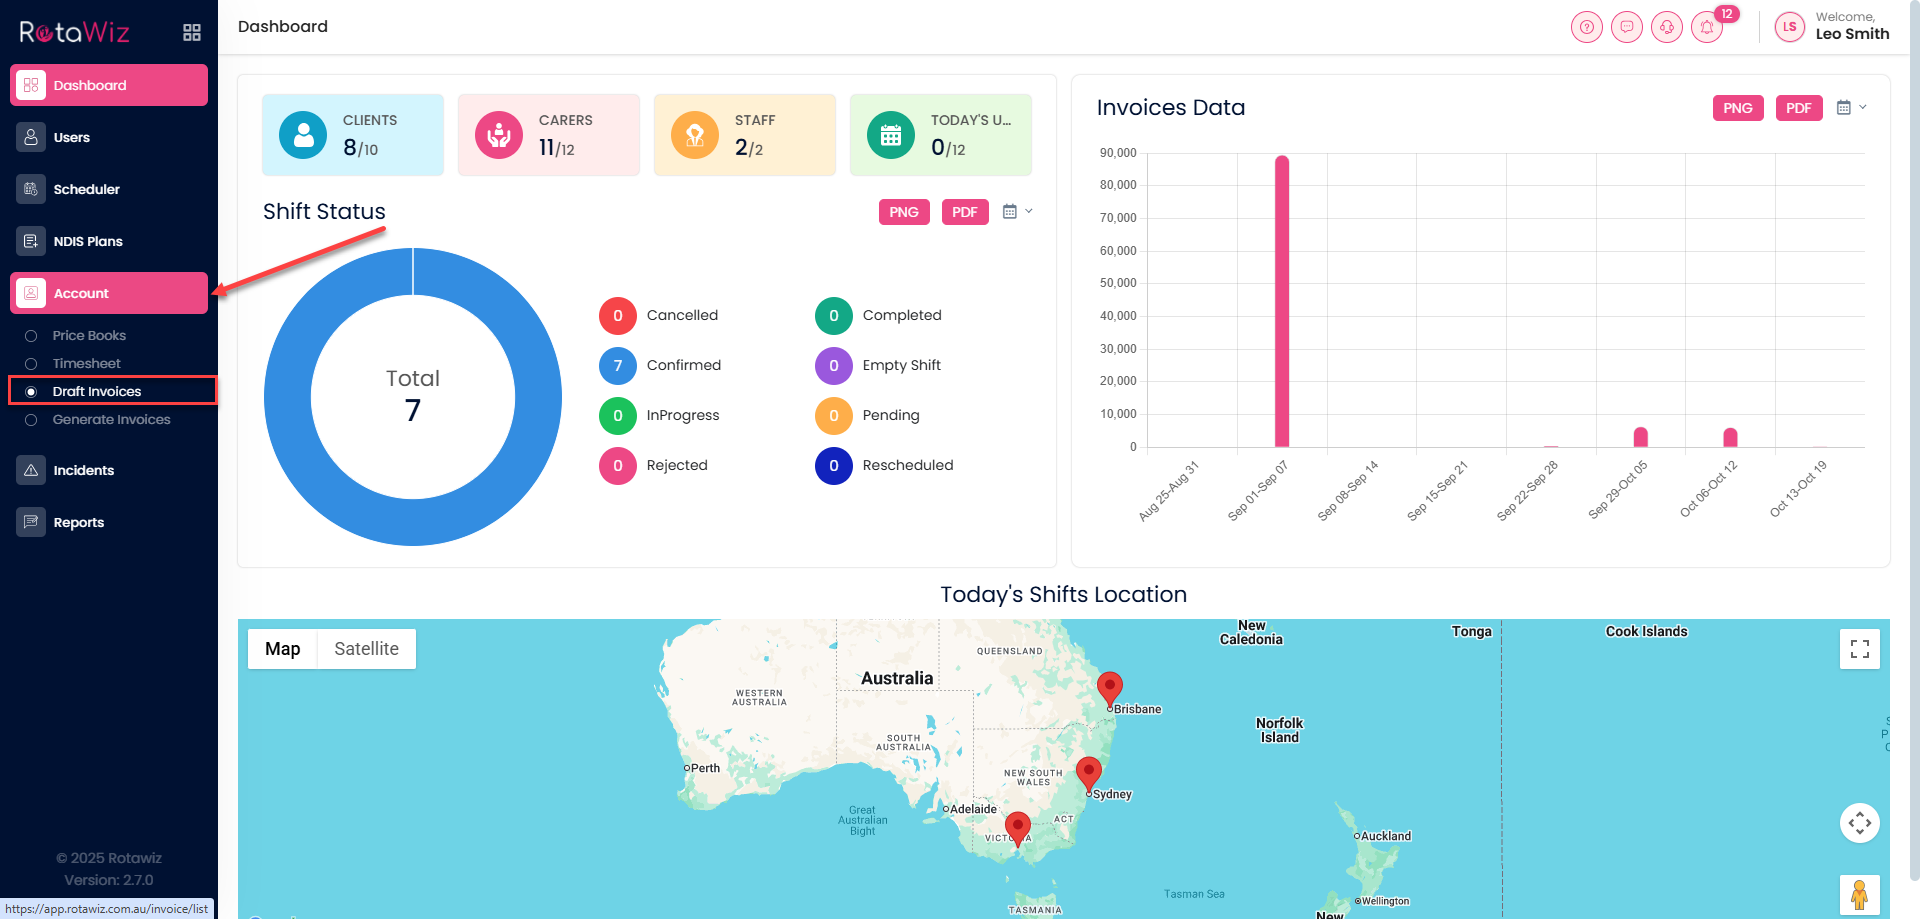This screenshot has width=1920, height=919.
Task: Open Invoices Data calendar date dropdown
Action: 1851,108
